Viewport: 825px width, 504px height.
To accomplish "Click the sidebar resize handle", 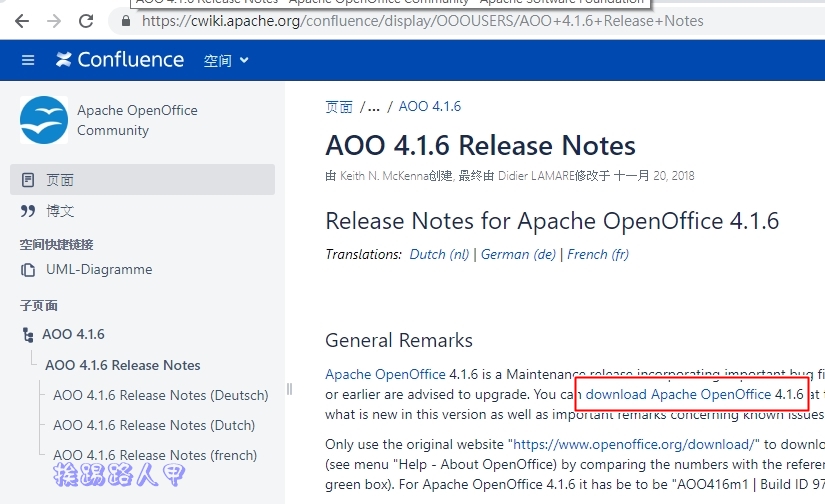I will point(289,389).
